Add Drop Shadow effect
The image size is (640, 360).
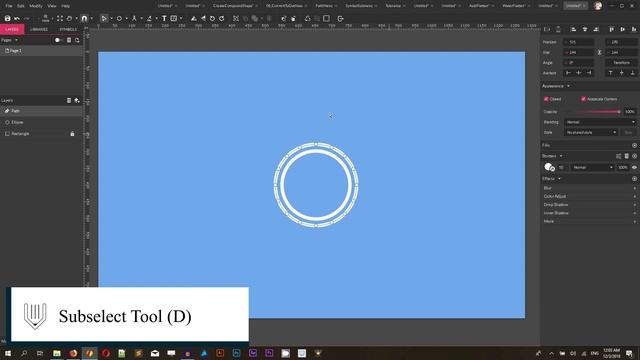pos(635,205)
